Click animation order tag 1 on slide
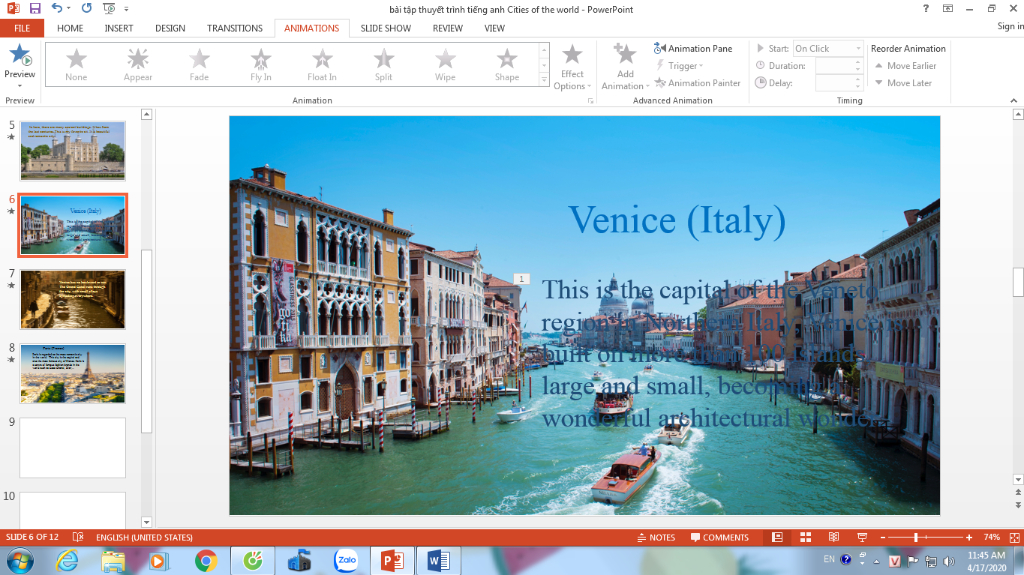This screenshot has width=1024, height=575. [x=521, y=279]
